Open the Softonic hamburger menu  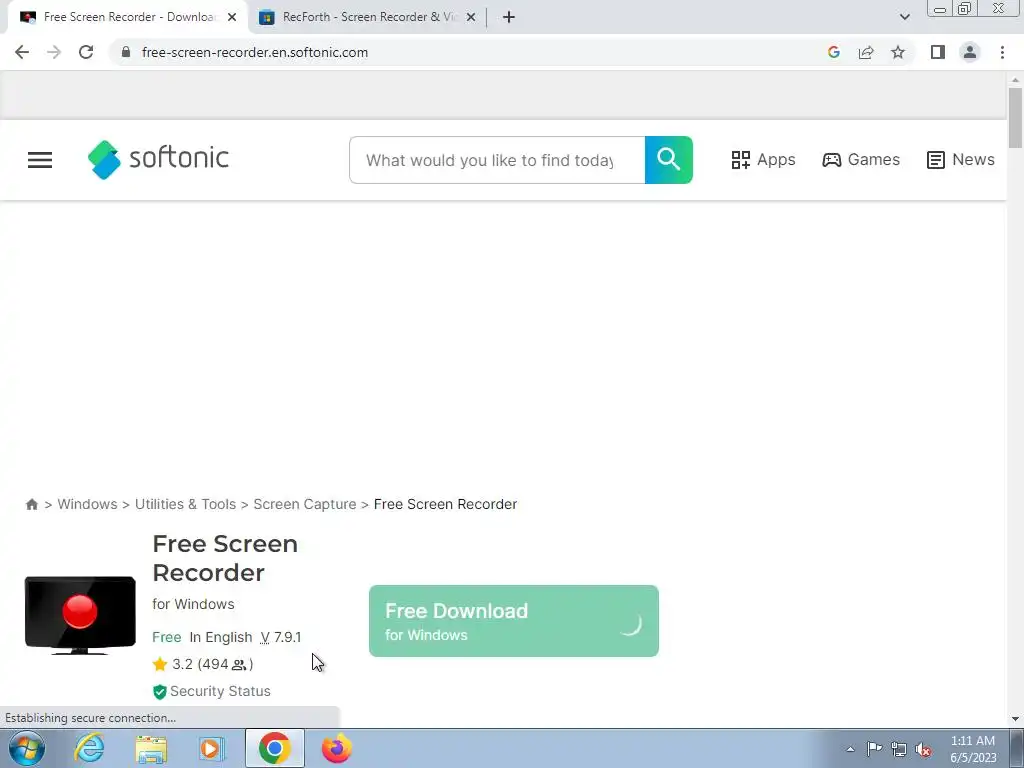pyautogui.click(x=40, y=160)
